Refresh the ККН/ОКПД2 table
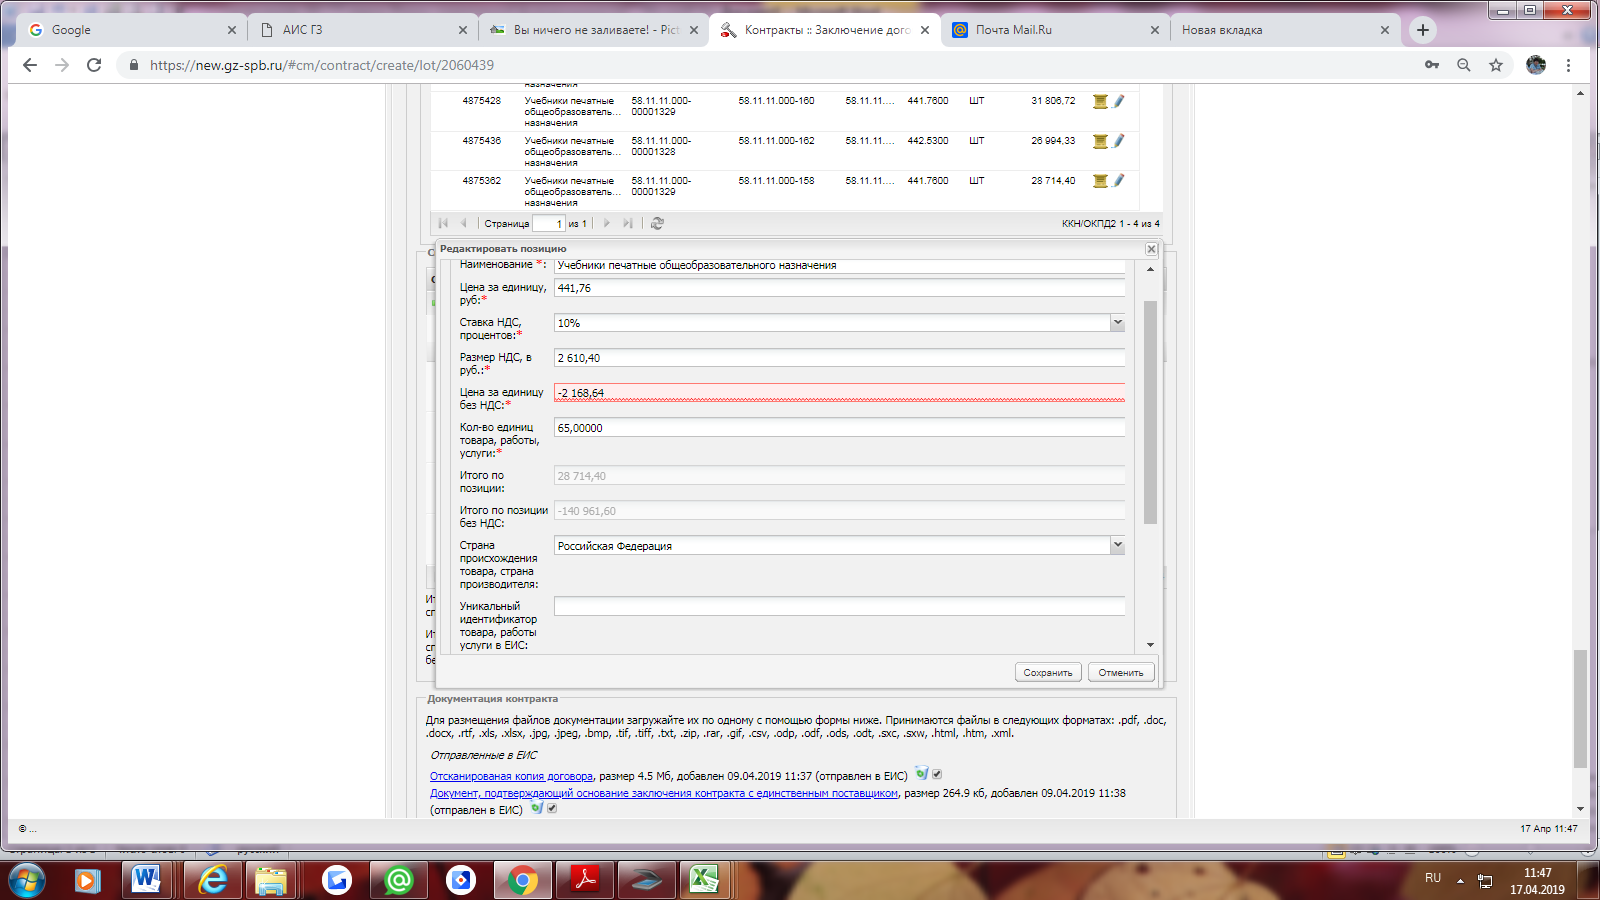 pos(657,223)
